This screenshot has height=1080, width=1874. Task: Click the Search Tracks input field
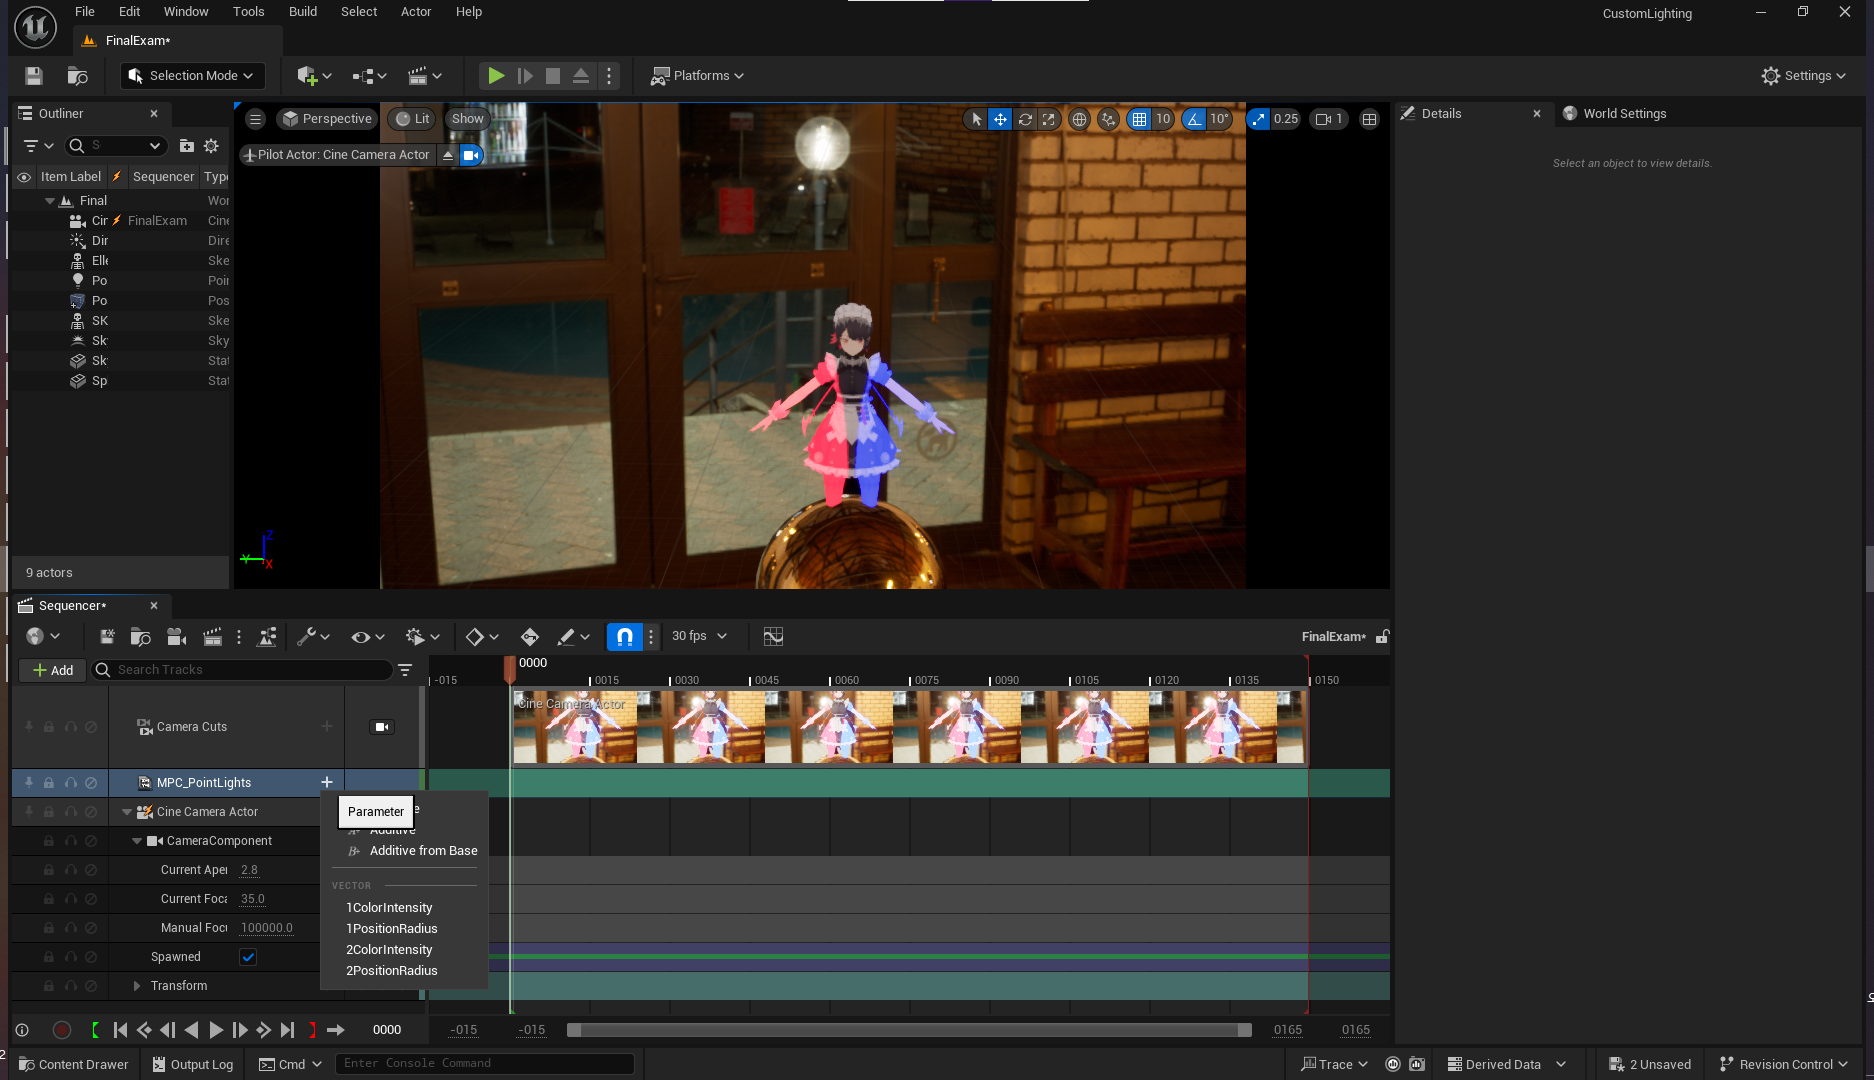(x=242, y=670)
